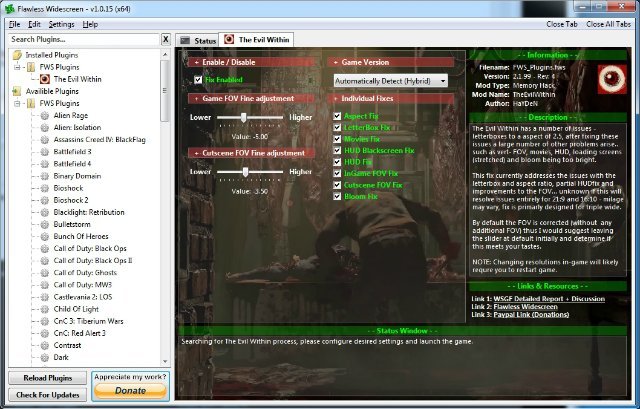
Task: Click the gear icon beside Child Of Light
Action: (45, 309)
